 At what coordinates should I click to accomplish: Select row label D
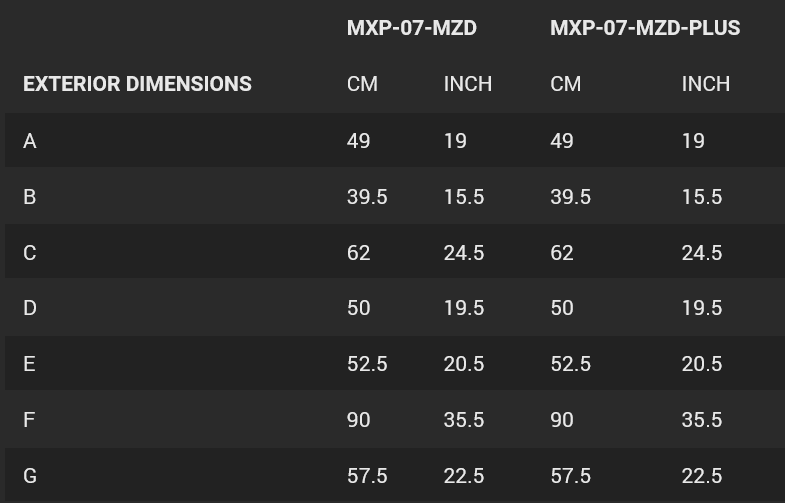coord(30,308)
